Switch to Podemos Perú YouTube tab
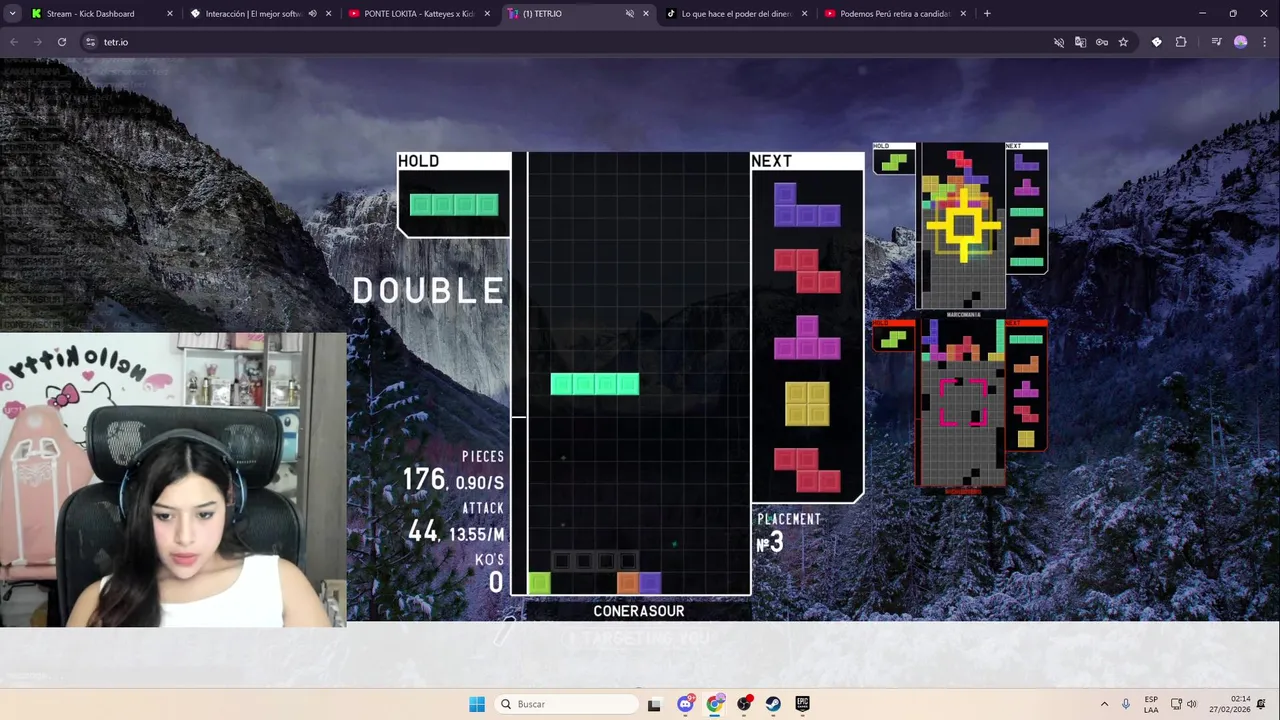Image resolution: width=1280 pixels, height=720 pixels. coord(894,14)
